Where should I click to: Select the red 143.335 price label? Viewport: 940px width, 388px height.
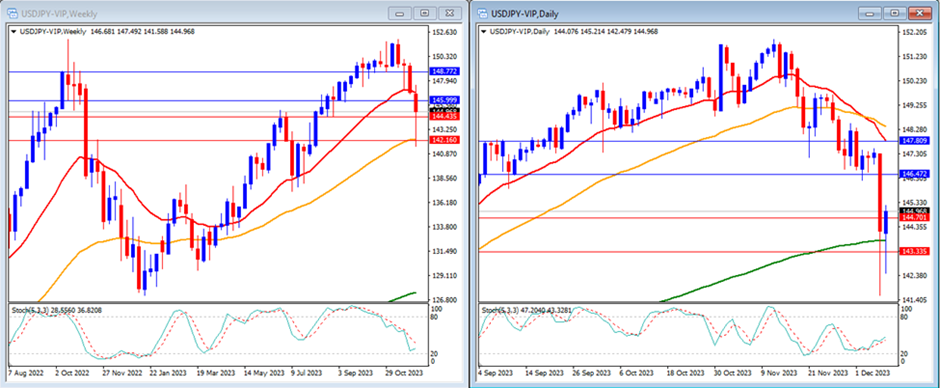915,252
